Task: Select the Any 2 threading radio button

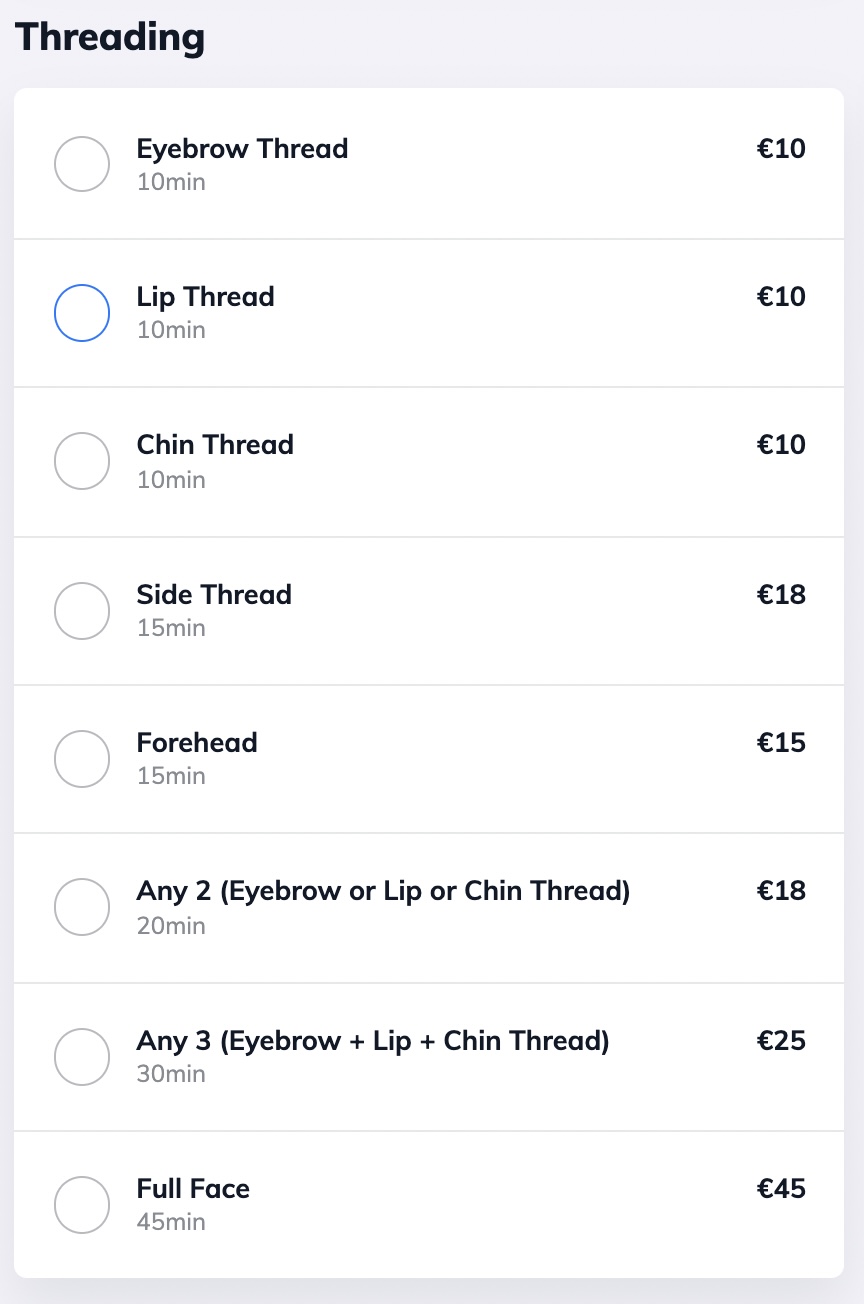Action: (x=81, y=906)
